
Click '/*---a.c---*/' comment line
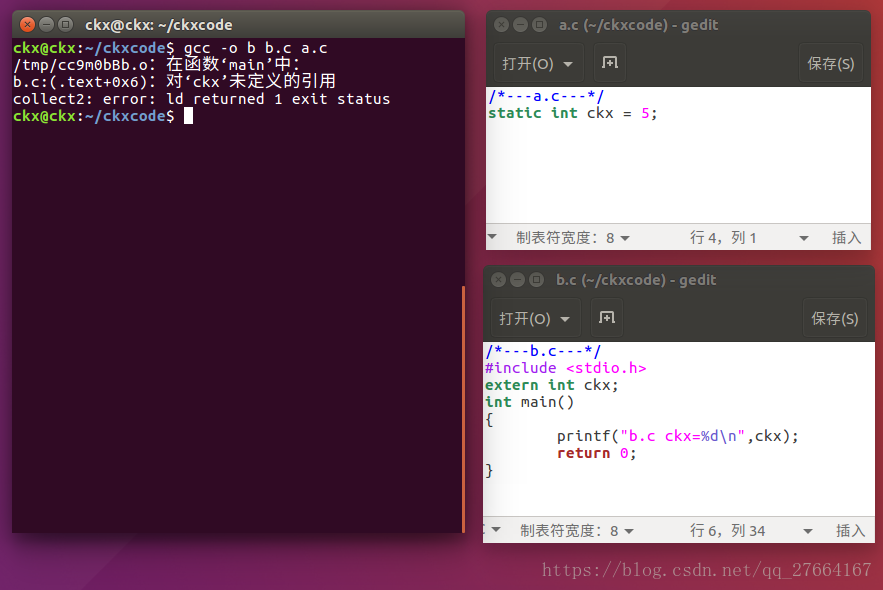tap(546, 96)
